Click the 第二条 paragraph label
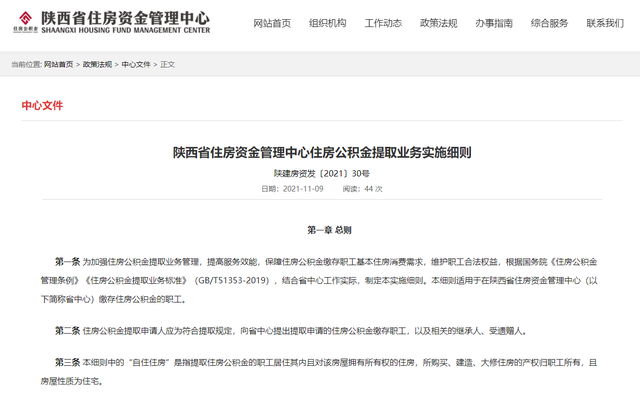The image size is (640, 398). [x=68, y=331]
